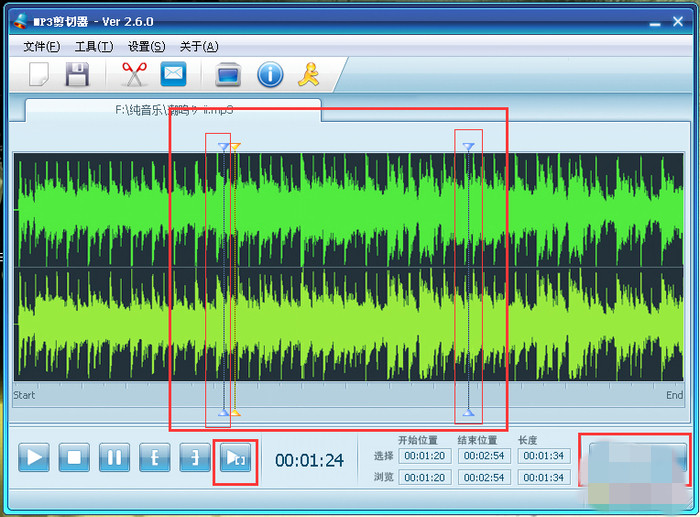
Task: Click the 开始位置 column header
Action: pos(418,440)
